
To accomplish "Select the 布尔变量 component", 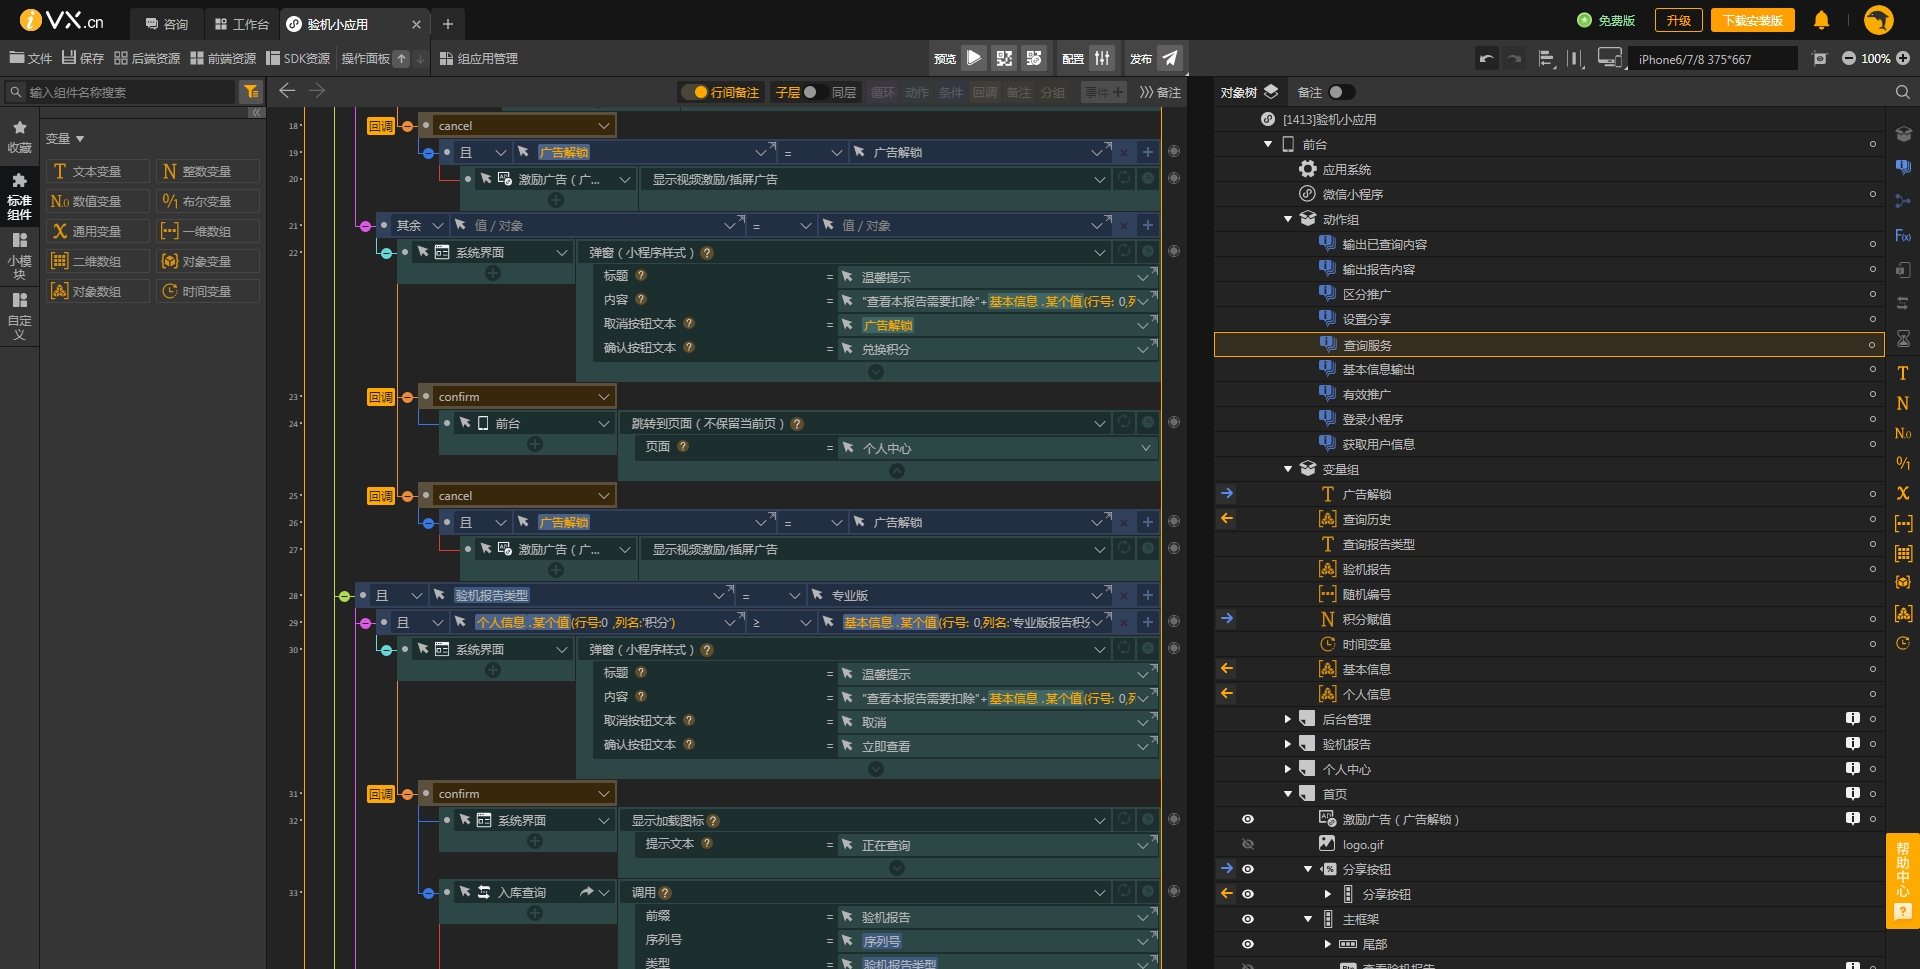I will click(x=207, y=201).
